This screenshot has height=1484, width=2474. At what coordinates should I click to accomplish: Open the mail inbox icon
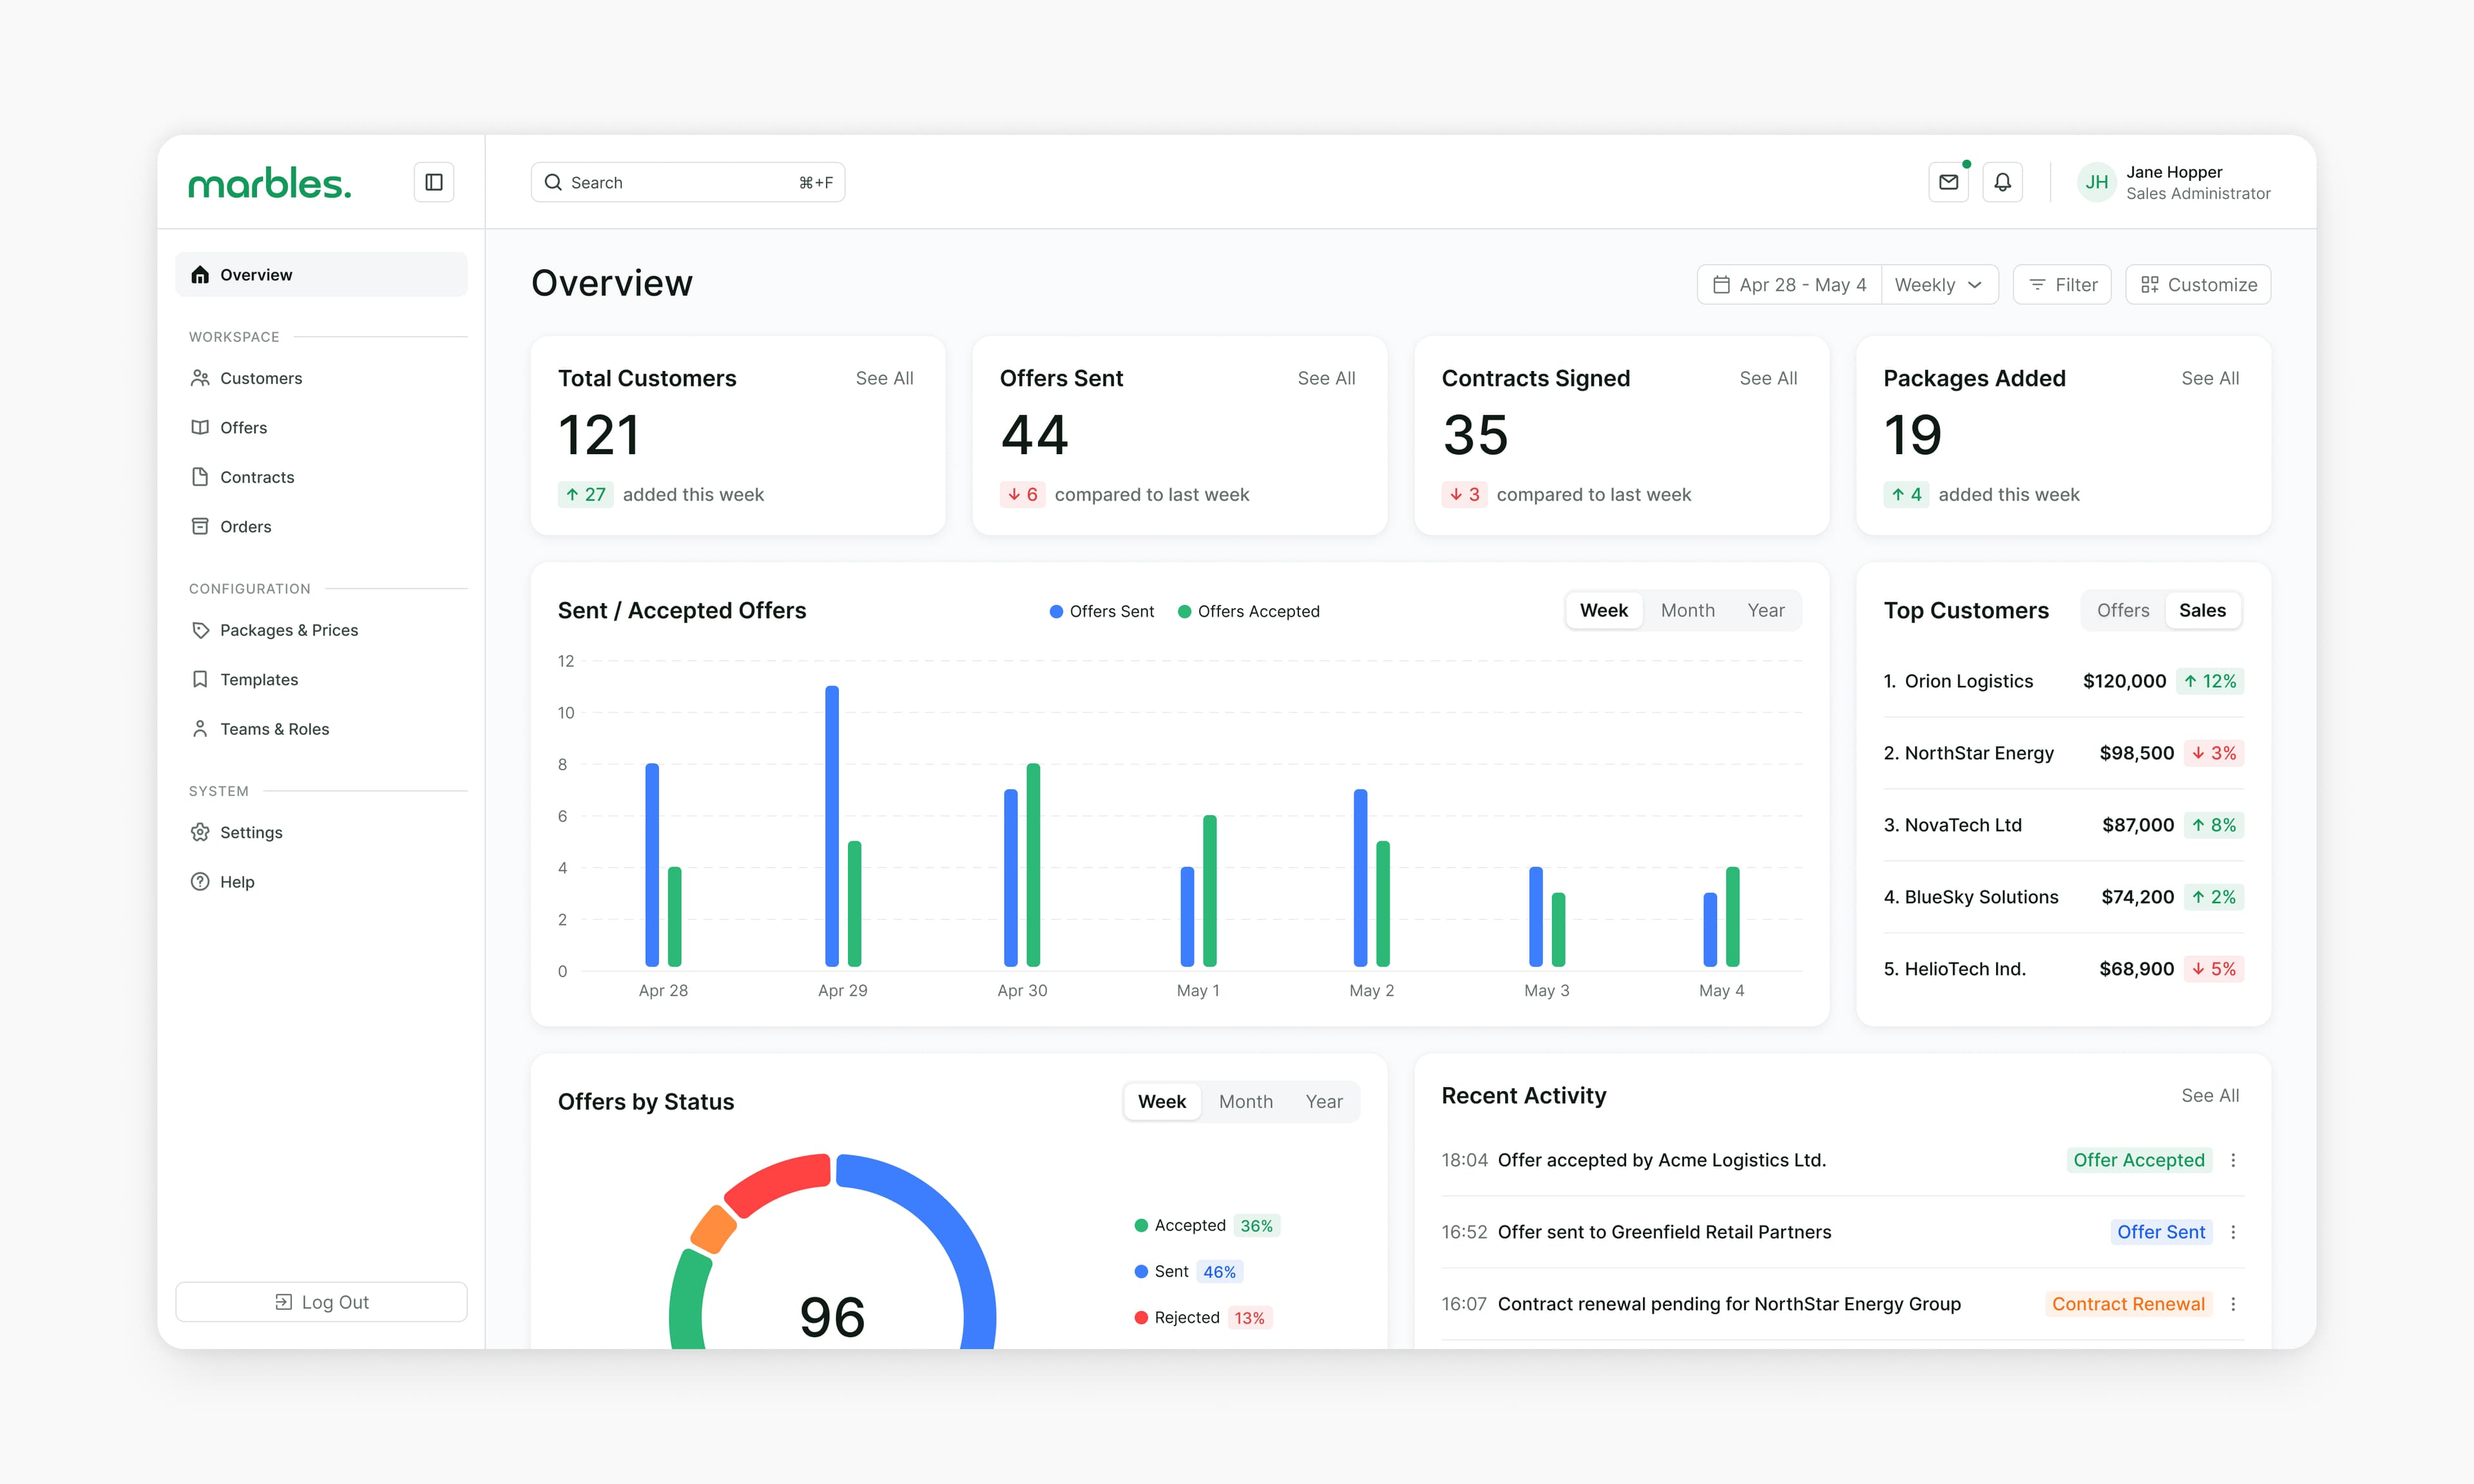[x=1948, y=182]
